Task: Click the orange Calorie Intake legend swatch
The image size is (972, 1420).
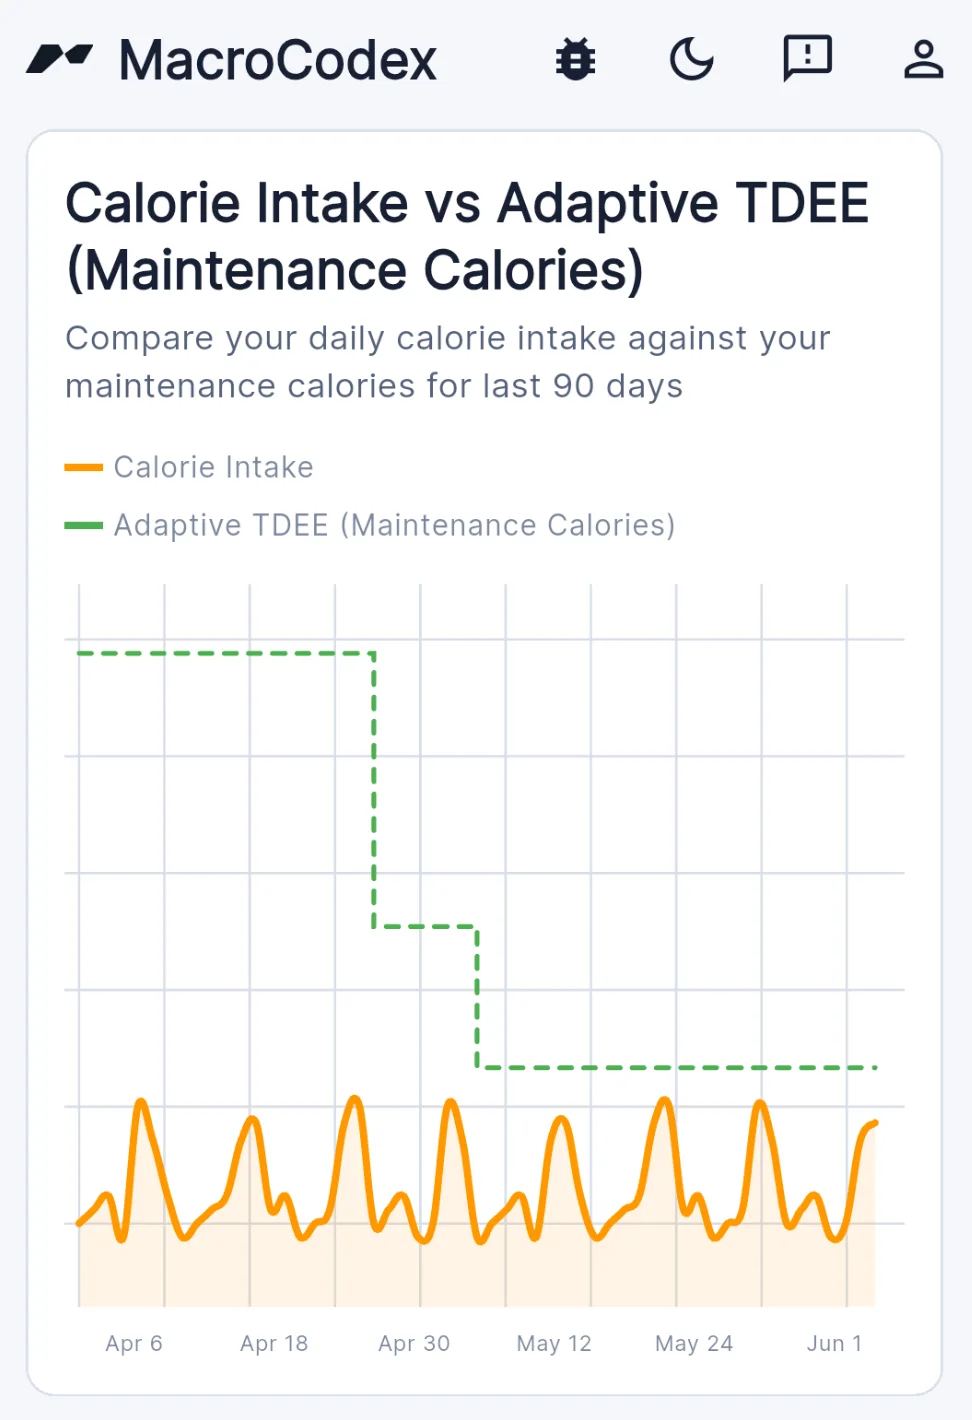Action: [83, 467]
